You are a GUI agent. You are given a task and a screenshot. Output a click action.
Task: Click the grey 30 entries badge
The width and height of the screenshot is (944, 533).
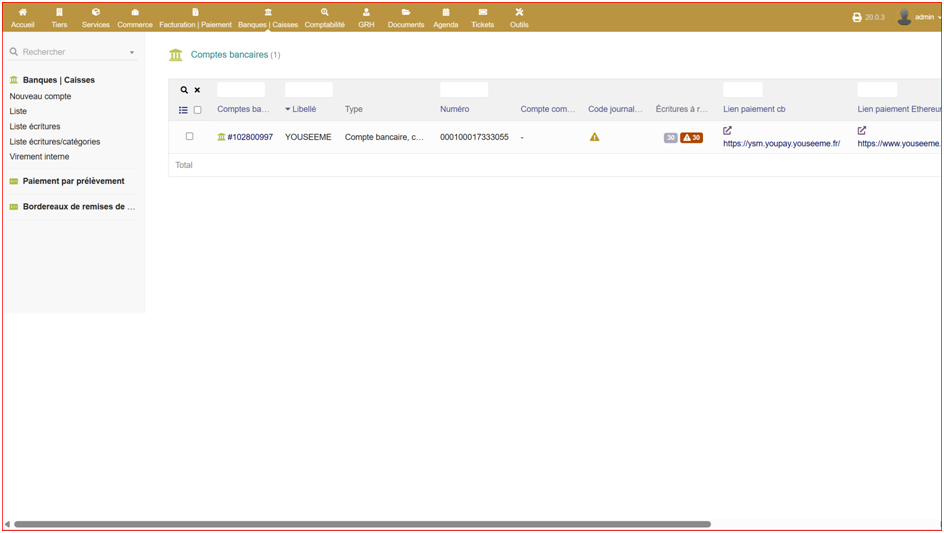pos(670,138)
